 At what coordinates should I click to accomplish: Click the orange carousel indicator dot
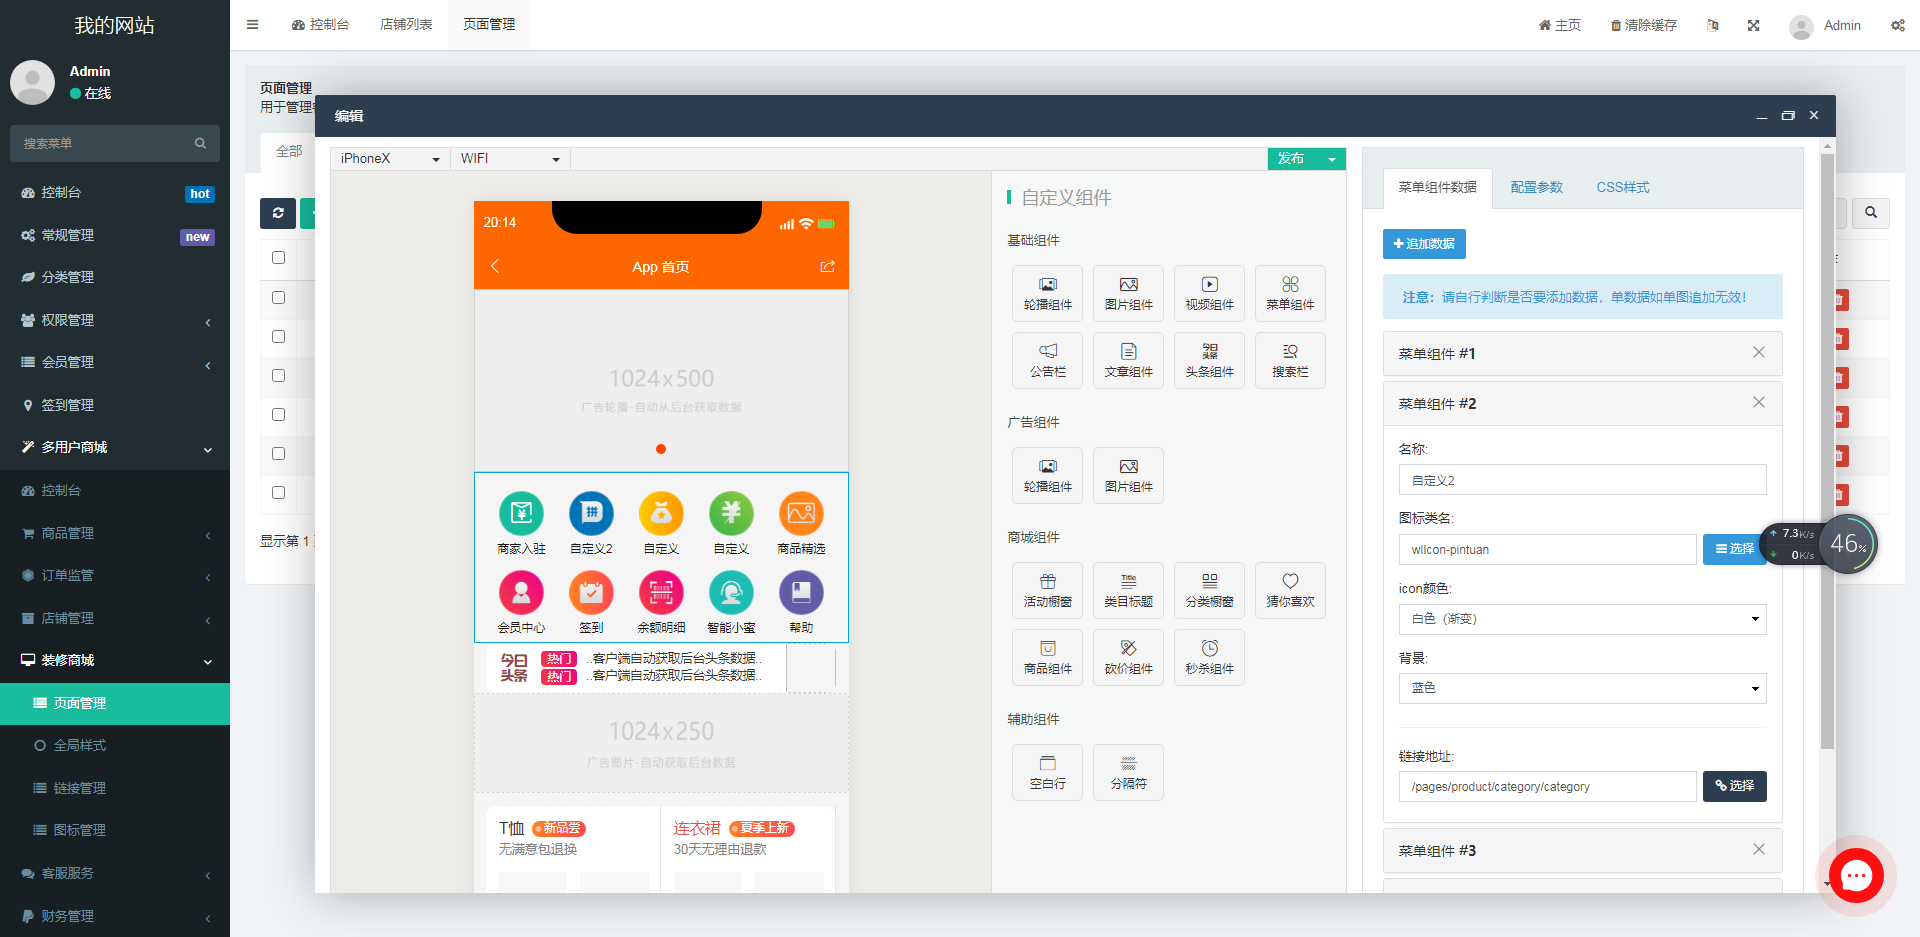click(661, 449)
